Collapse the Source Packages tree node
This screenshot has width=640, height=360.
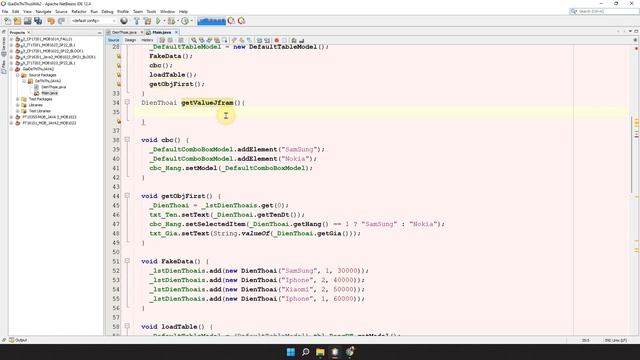[x=18, y=75]
